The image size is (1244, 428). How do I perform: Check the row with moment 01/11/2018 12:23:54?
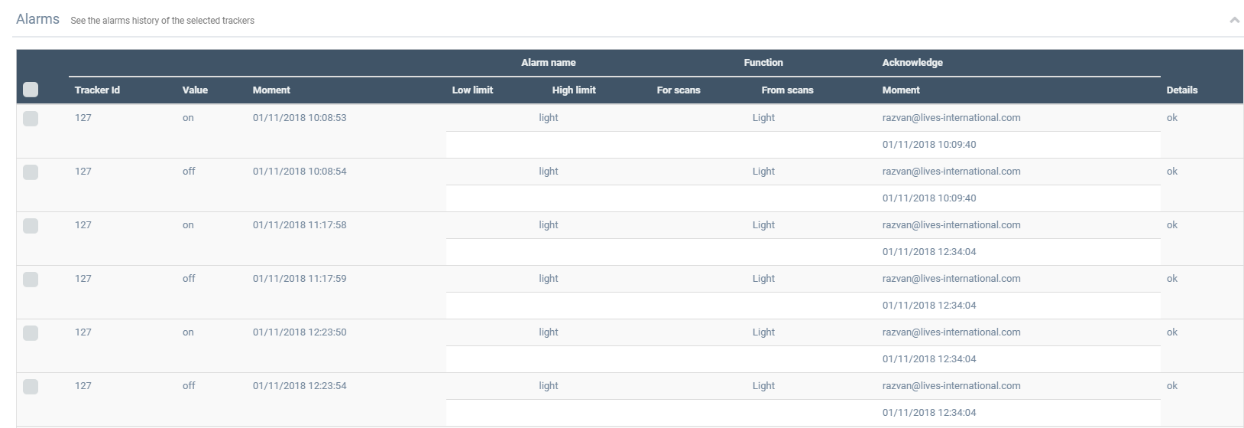30,385
